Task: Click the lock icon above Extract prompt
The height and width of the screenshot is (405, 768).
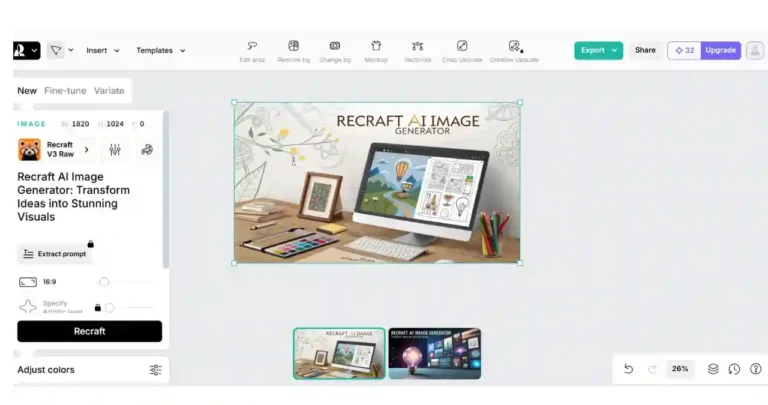Action: click(91, 244)
